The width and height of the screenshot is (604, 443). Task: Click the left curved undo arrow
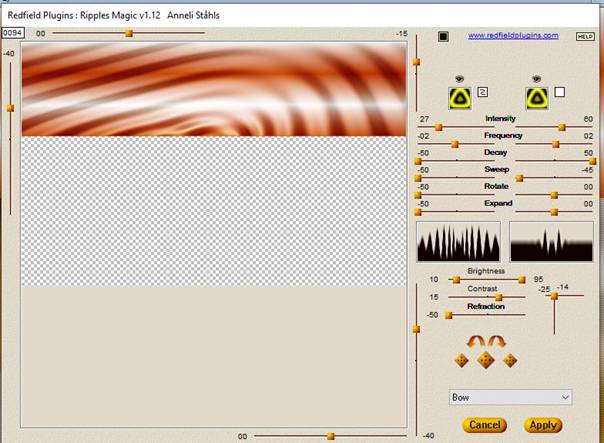point(476,342)
